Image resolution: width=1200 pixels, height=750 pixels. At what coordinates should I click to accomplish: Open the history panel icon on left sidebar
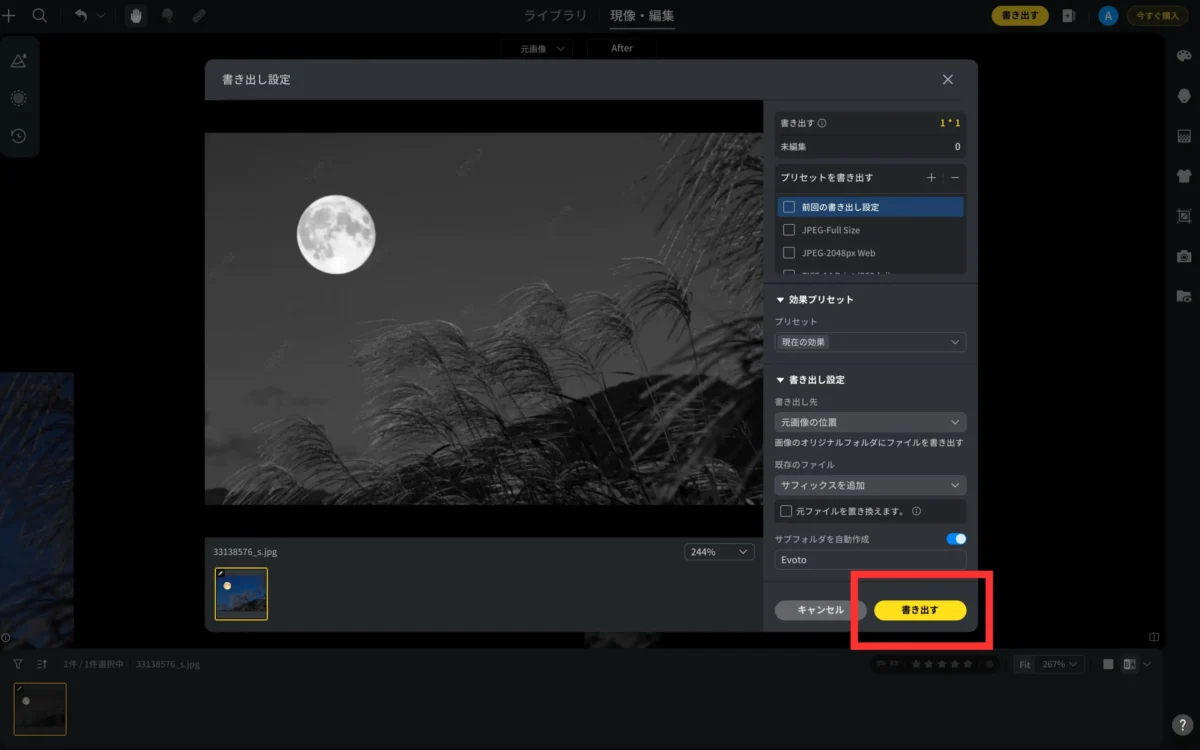pos(18,136)
